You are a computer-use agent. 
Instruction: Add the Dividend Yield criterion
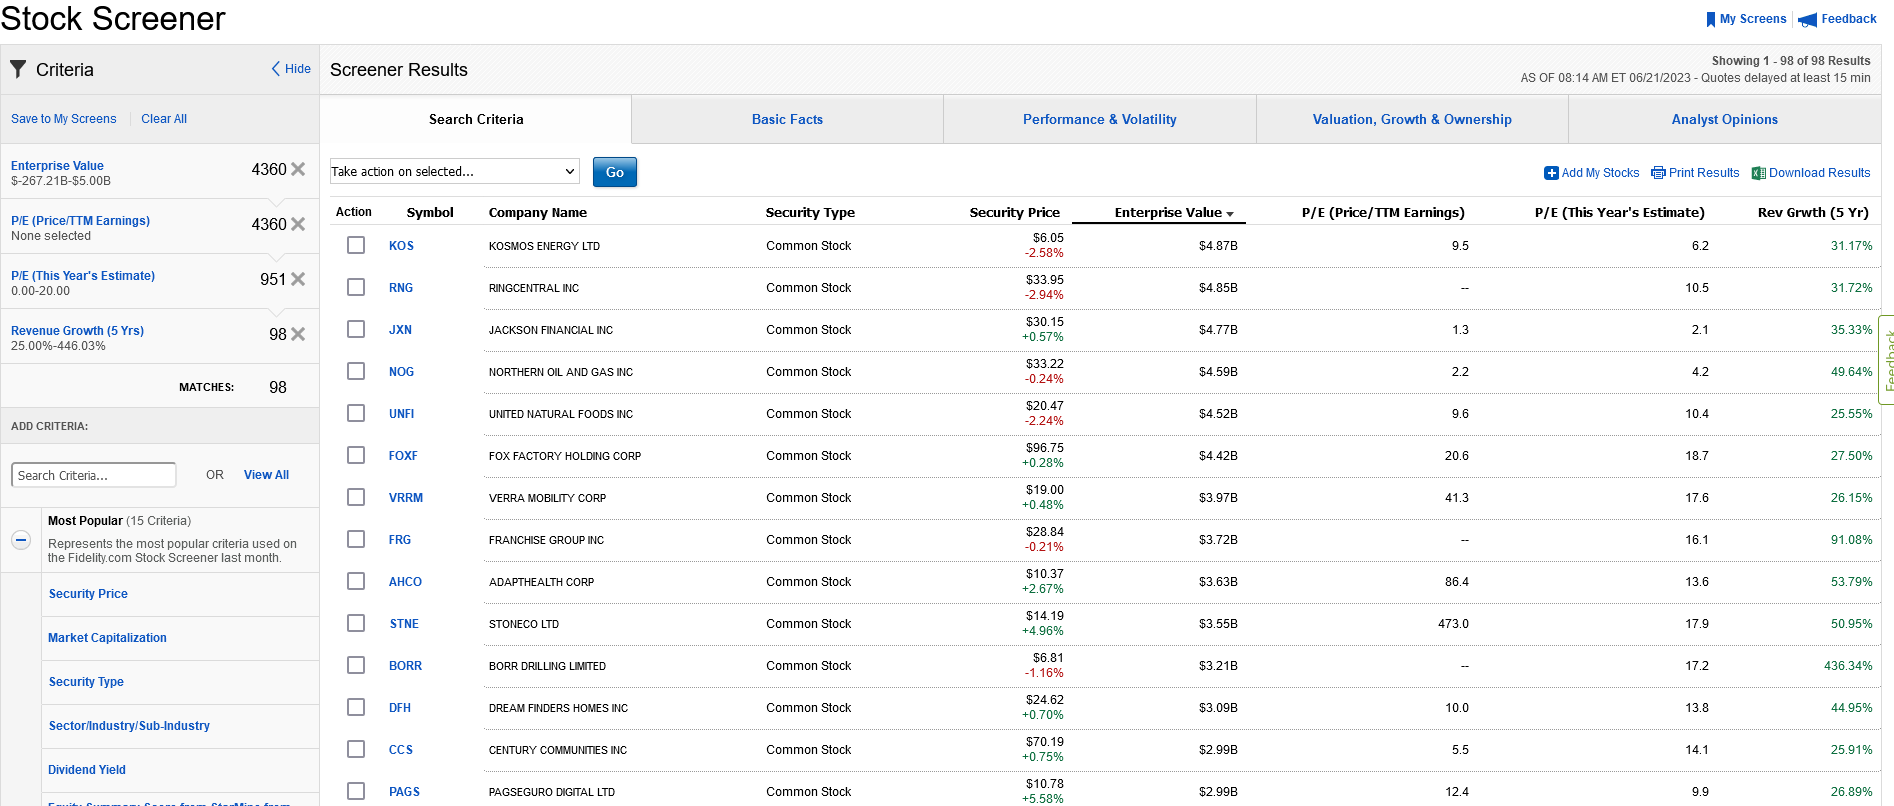(x=87, y=770)
